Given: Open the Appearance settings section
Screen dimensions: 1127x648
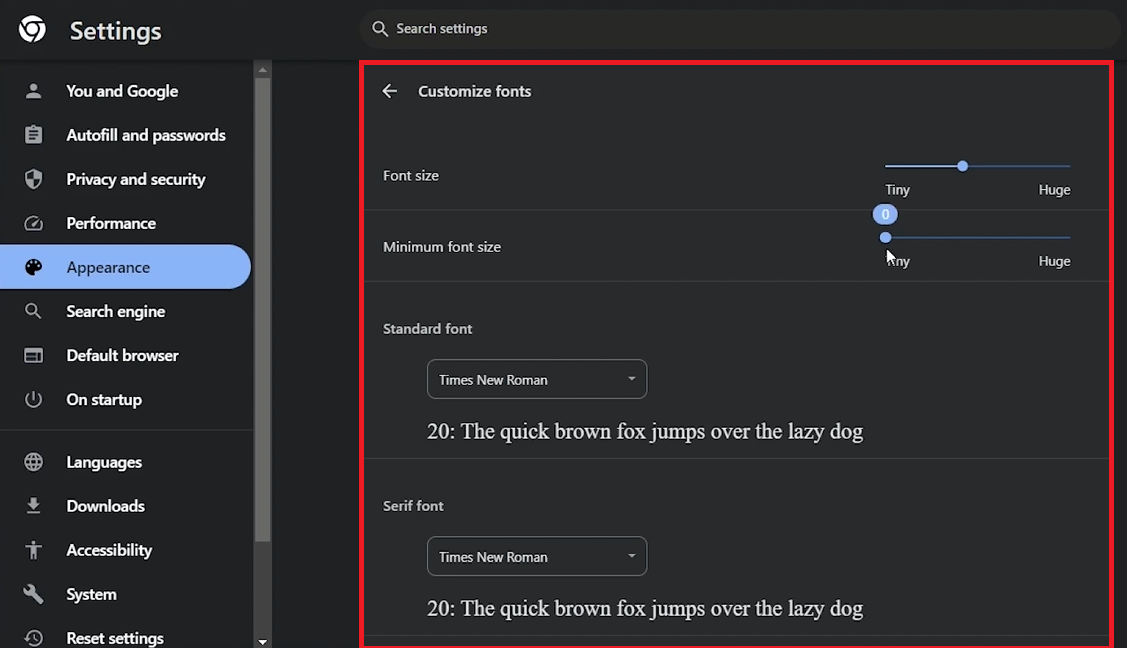Looking at the screenshot, I should click(108, 267).
